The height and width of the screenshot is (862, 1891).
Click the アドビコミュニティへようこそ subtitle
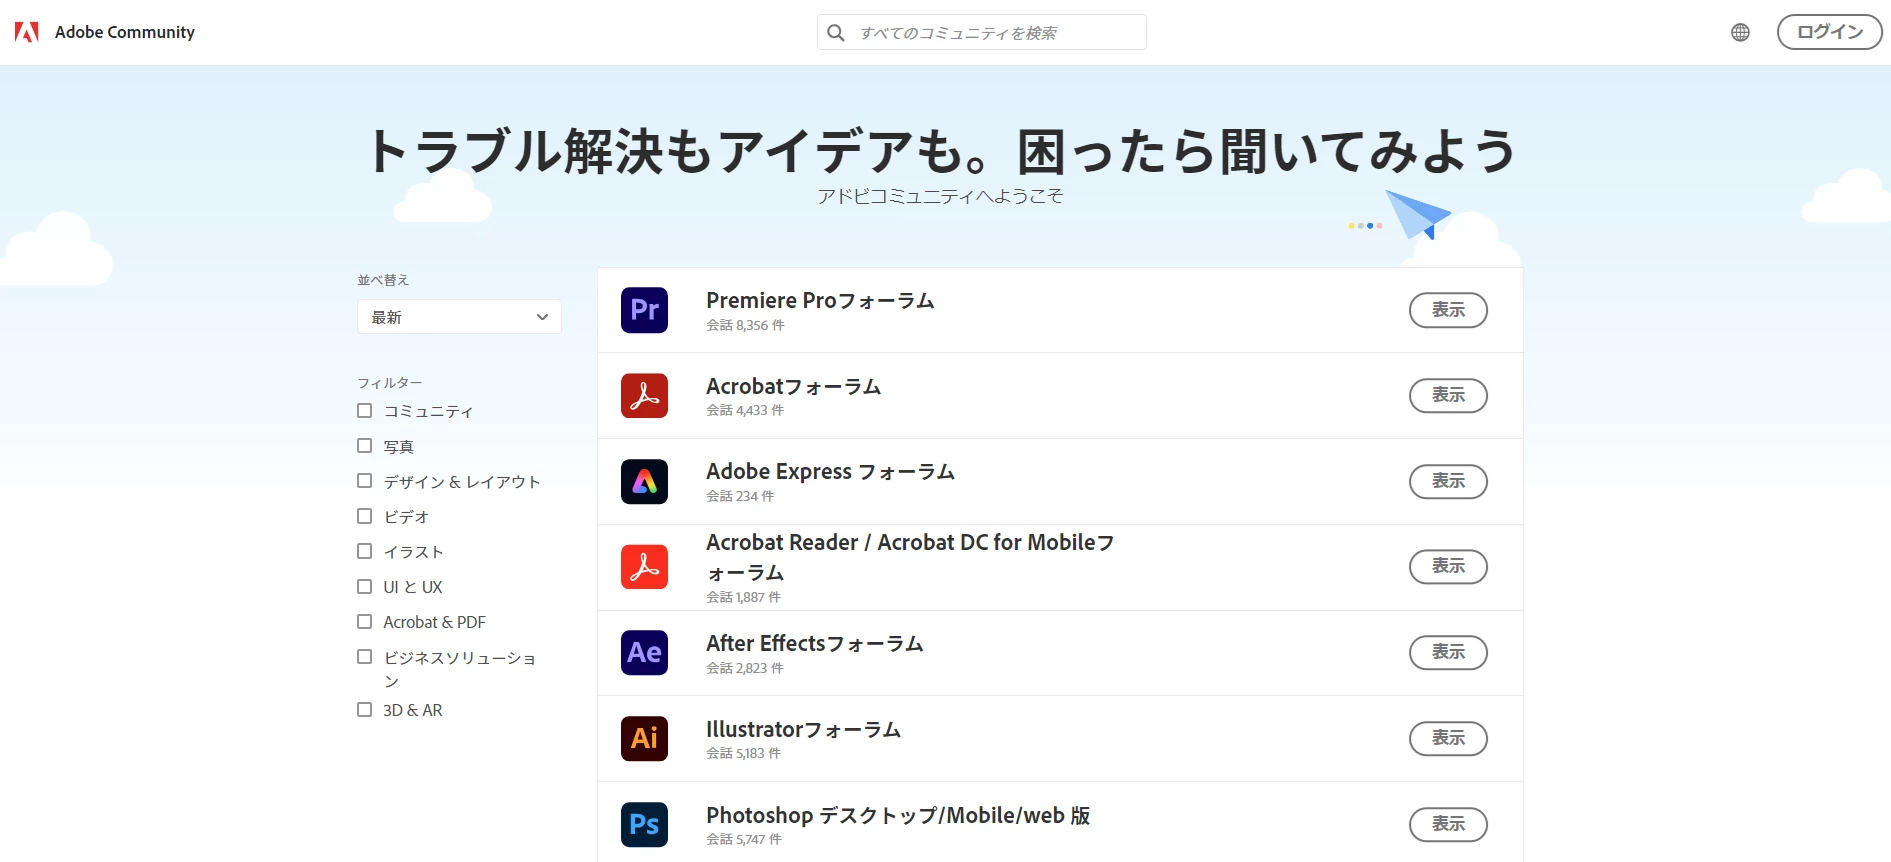point(940,196)
